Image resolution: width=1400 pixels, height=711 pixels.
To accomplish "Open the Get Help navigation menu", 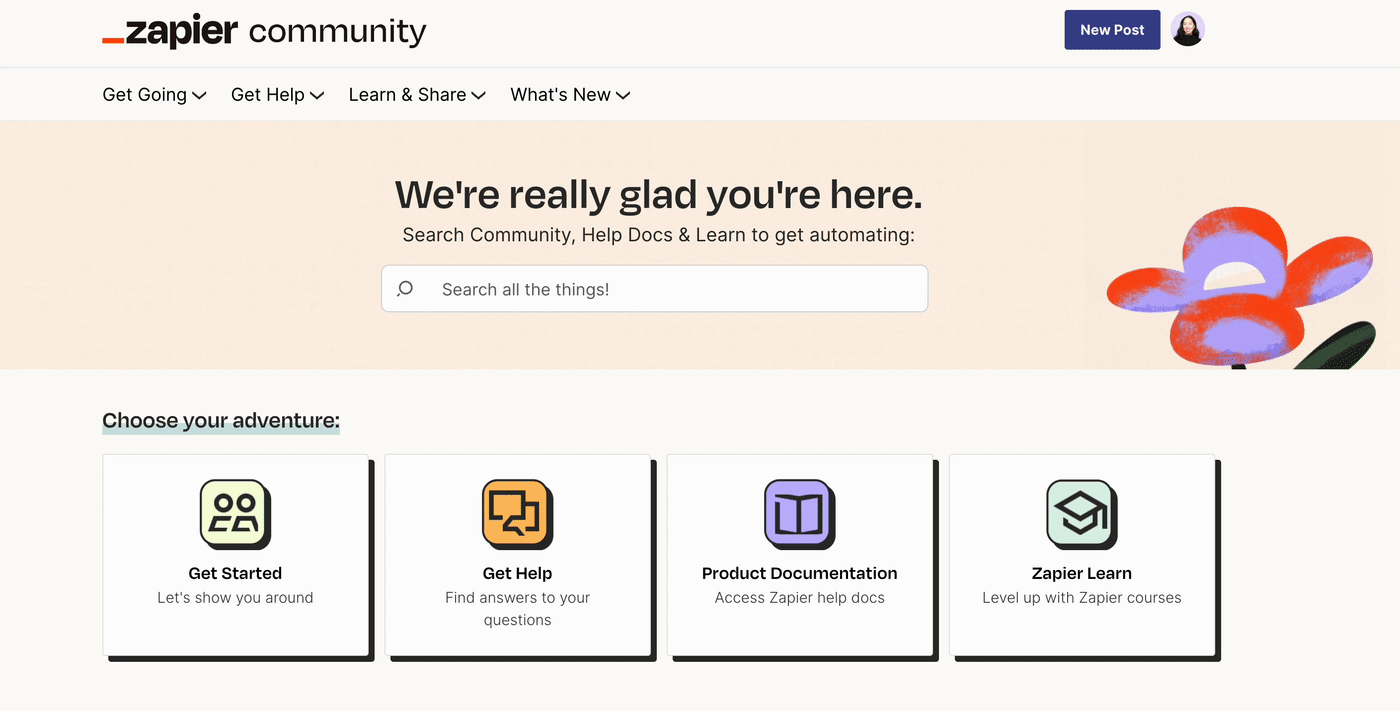I will tap(277, 95).
